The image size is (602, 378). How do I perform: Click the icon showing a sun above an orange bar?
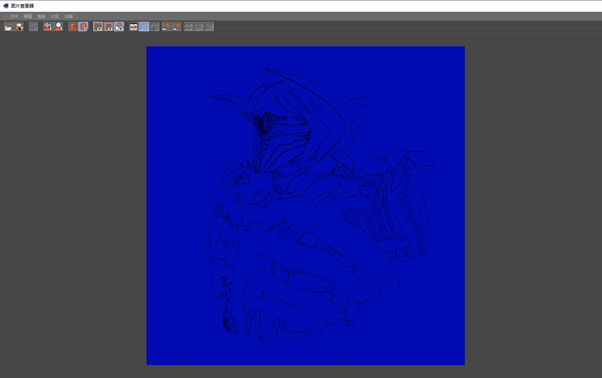pyautogui.click(x=48, y=26)
